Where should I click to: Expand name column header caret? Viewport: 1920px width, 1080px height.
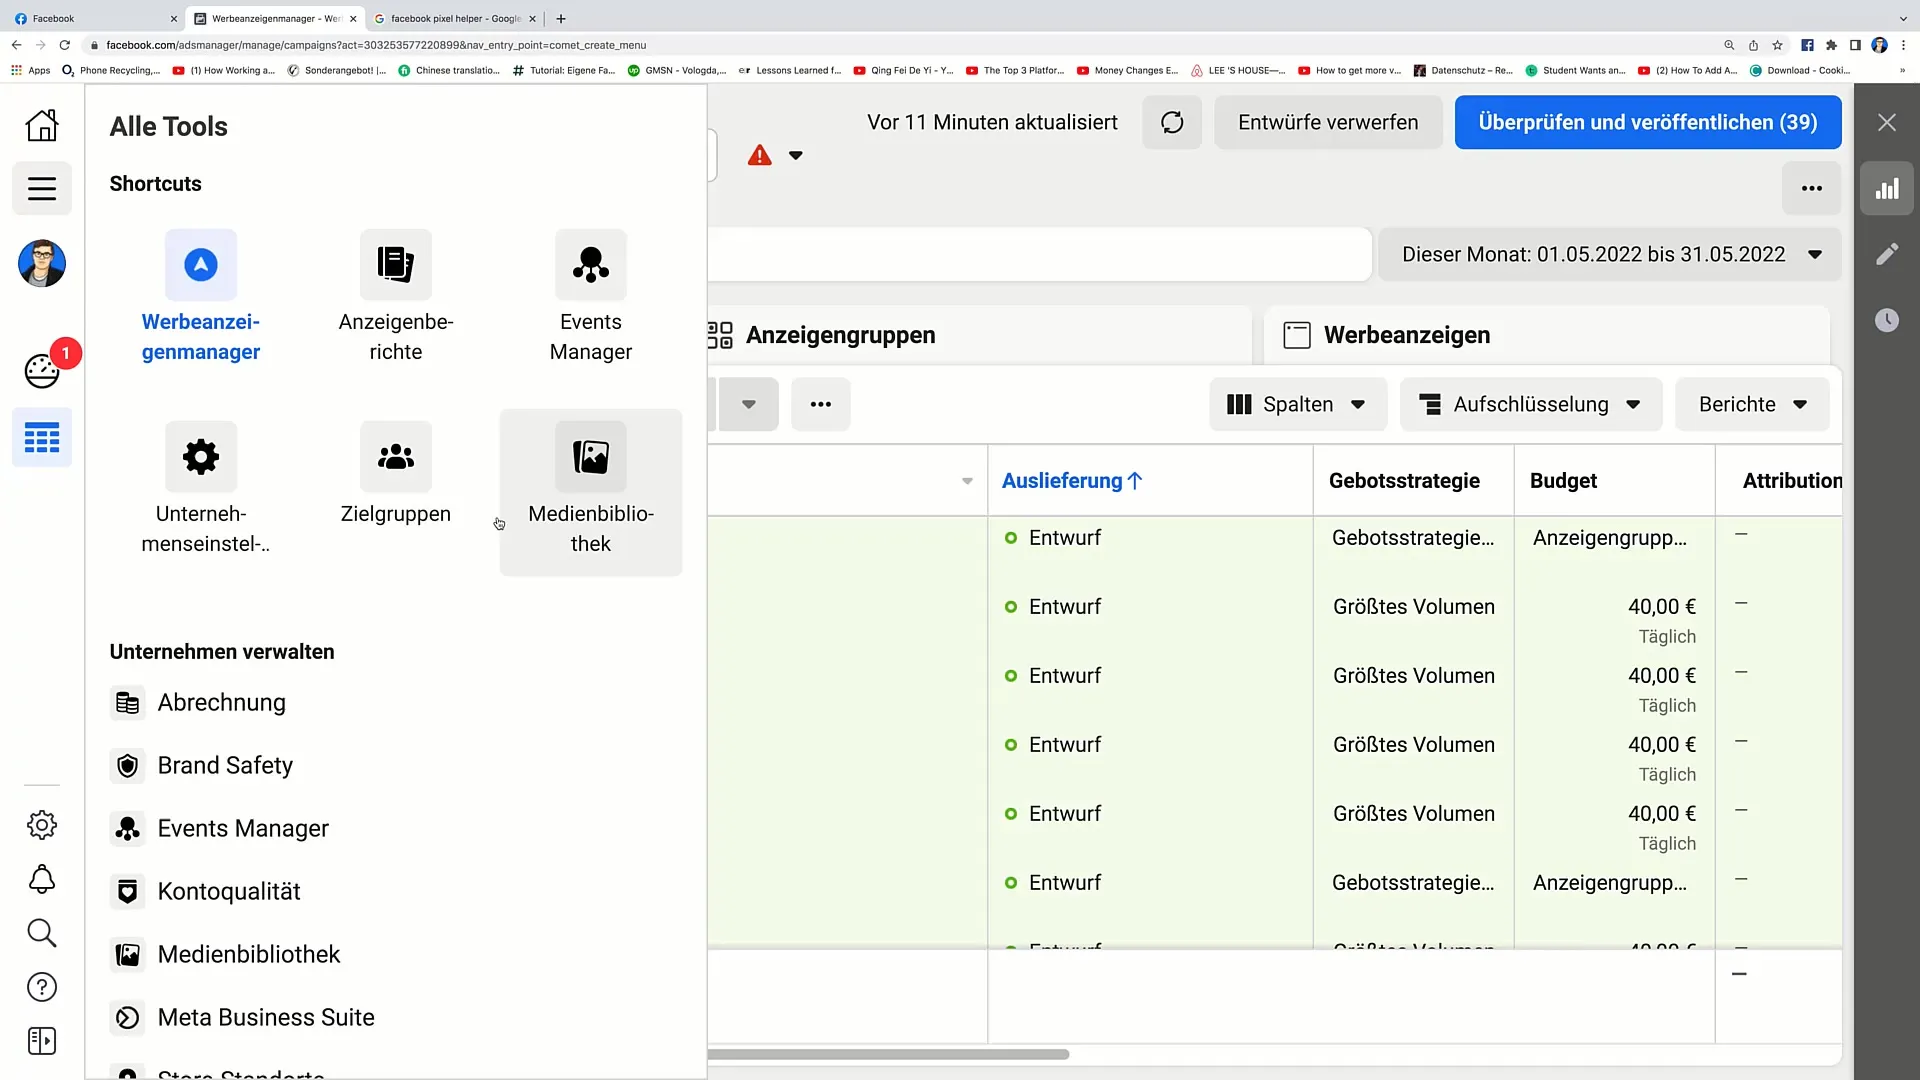tap(967, 481)
